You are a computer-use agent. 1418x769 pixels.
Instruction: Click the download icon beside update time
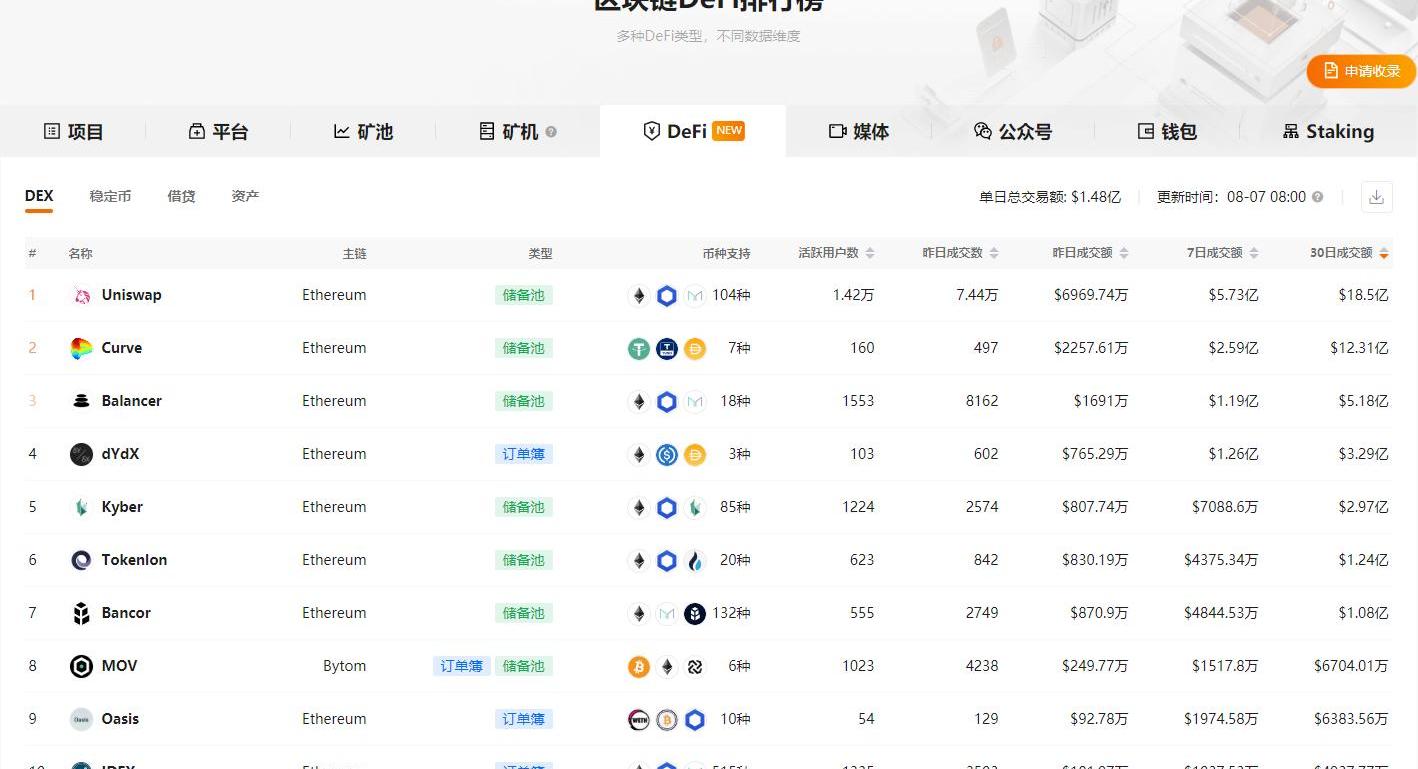click(1376, 197)
